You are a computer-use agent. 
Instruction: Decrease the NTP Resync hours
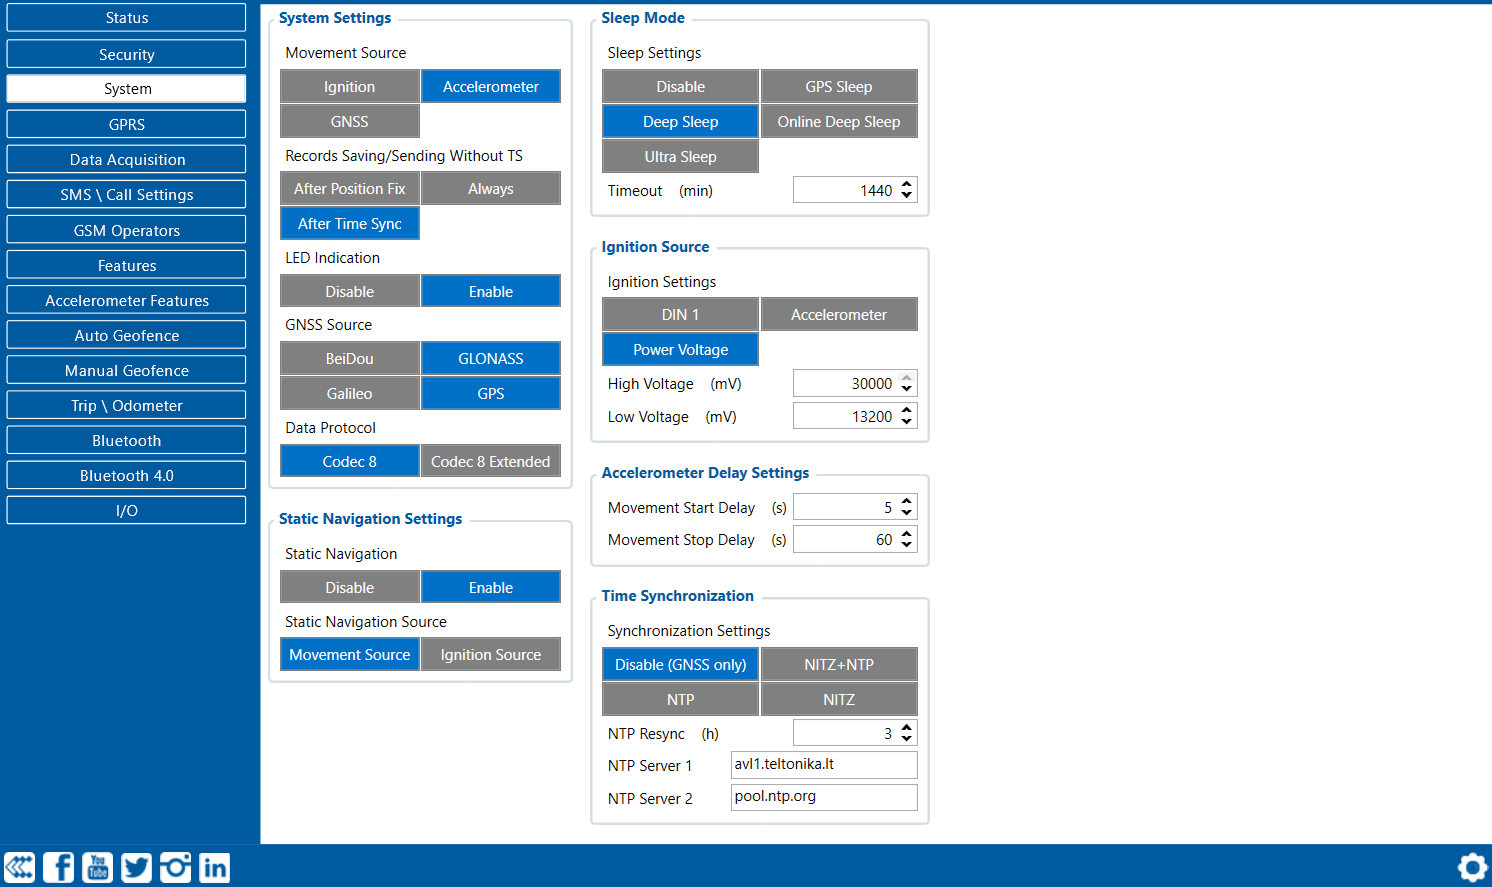pyautogui.click(x=906, y=738)
